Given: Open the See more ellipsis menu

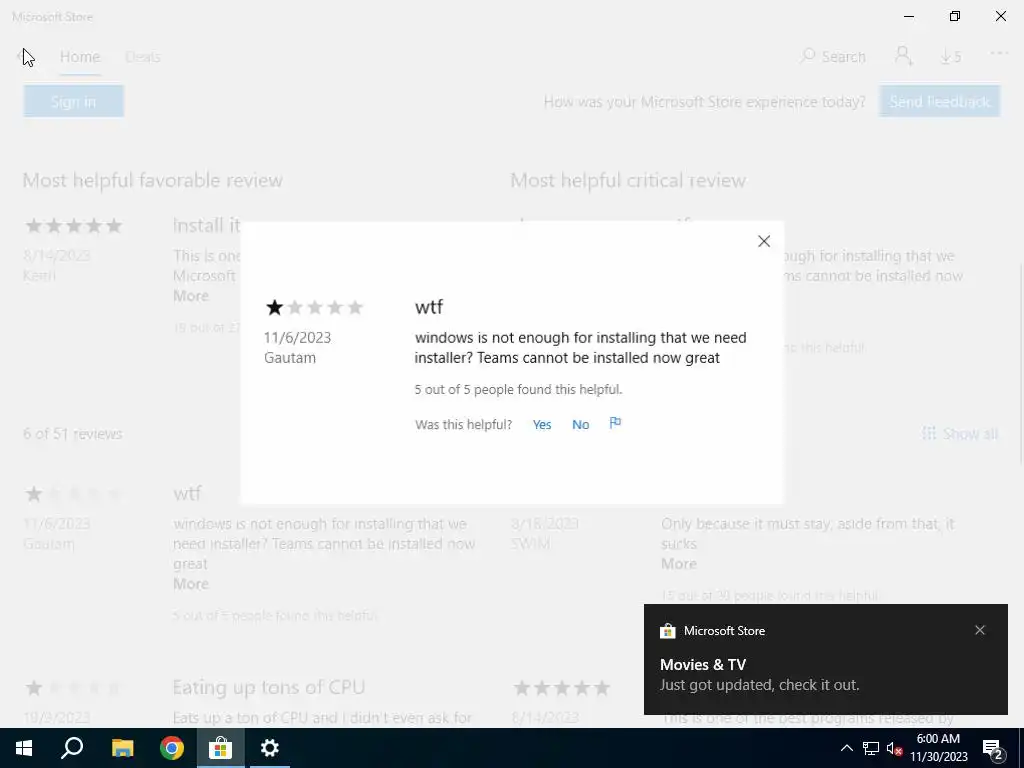Looking at the screenshot, I should (x=999, y=55).
